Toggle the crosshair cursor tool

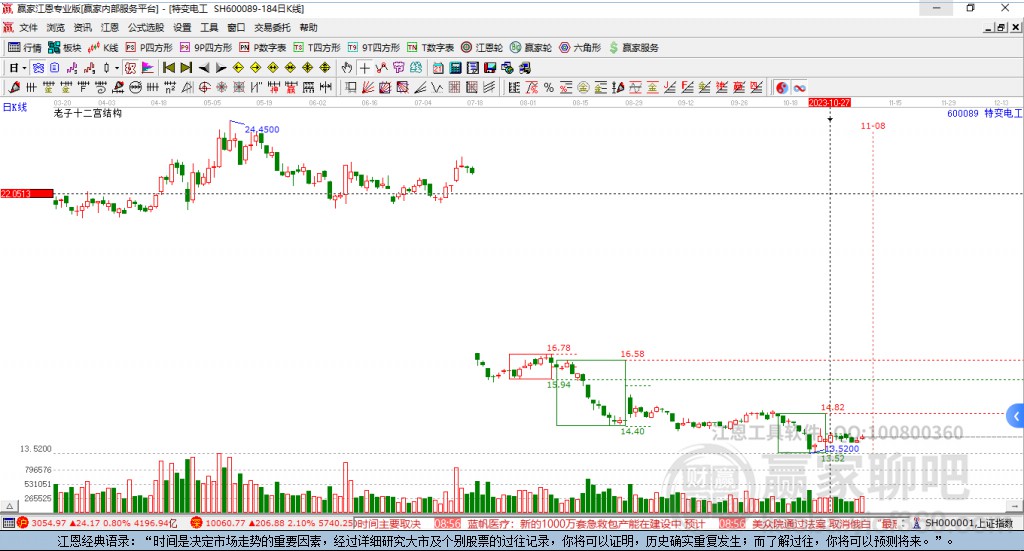point(364,68)
